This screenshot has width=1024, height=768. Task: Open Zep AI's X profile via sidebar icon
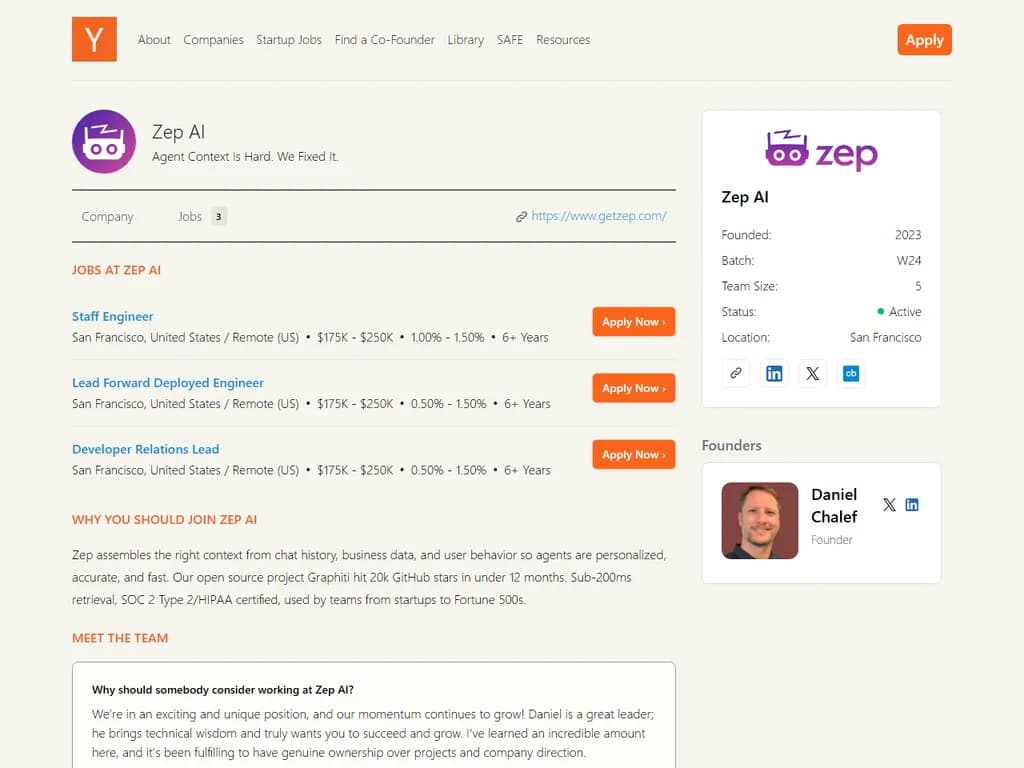click(x=812, y=373)
